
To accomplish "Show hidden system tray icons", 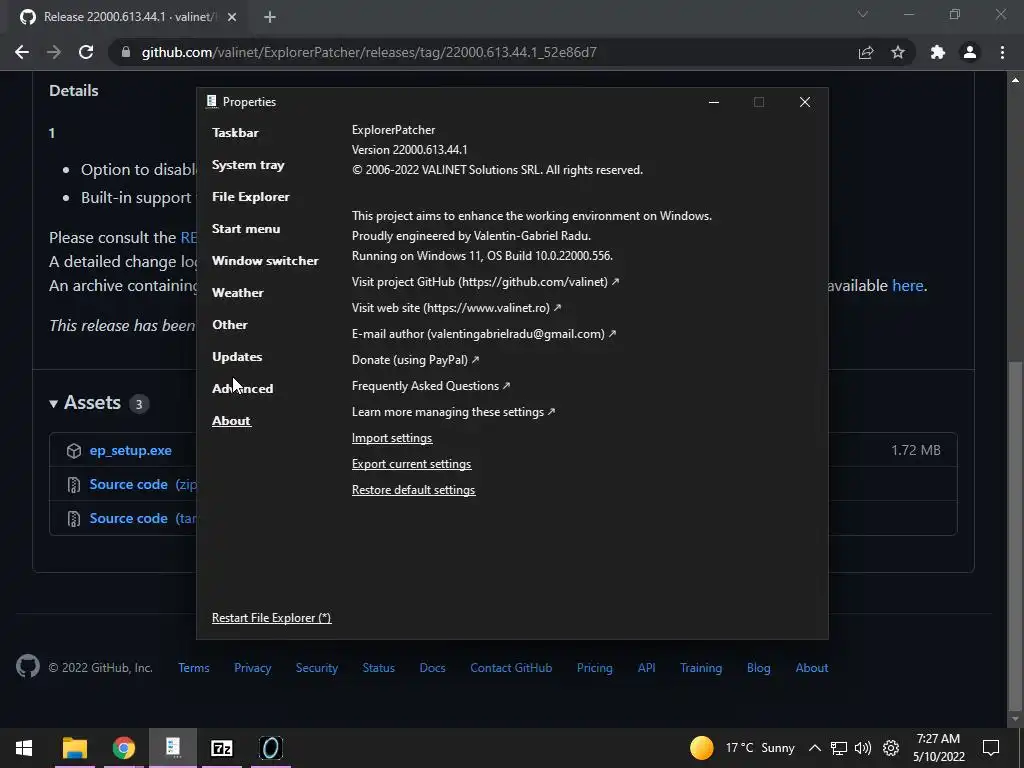I will [814, 748].
